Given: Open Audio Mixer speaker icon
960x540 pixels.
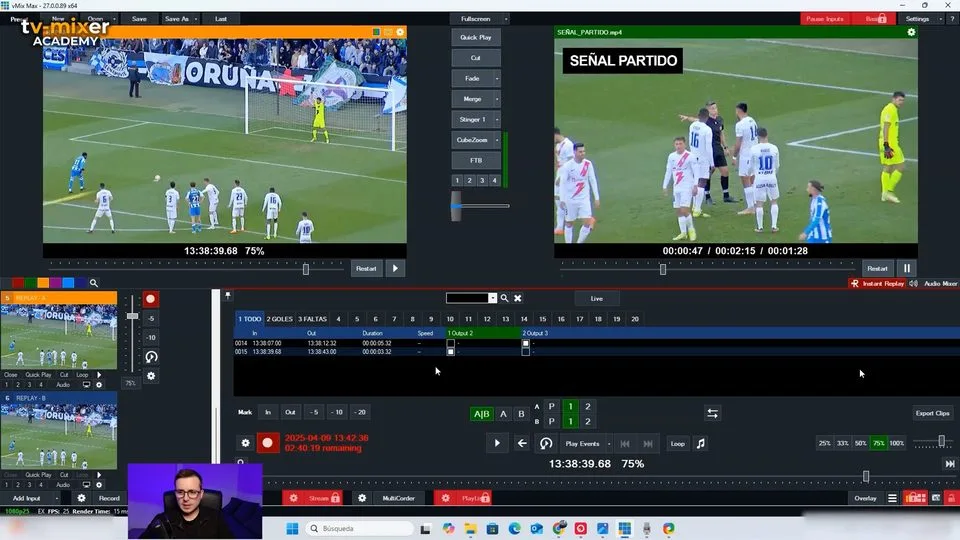Looking at the screenshot, I should [x=913, y=283].
